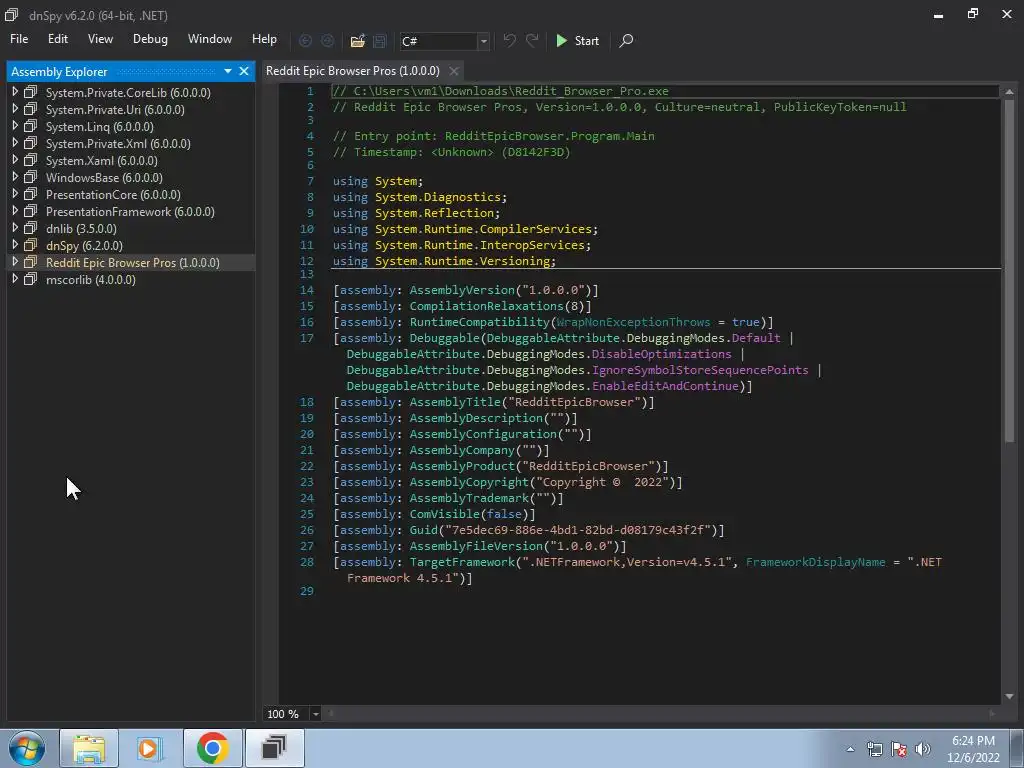The height and width of the screenshot is (768, 1024).
Task: Click the Redo toolbar icon
Action: pos(532,40)
